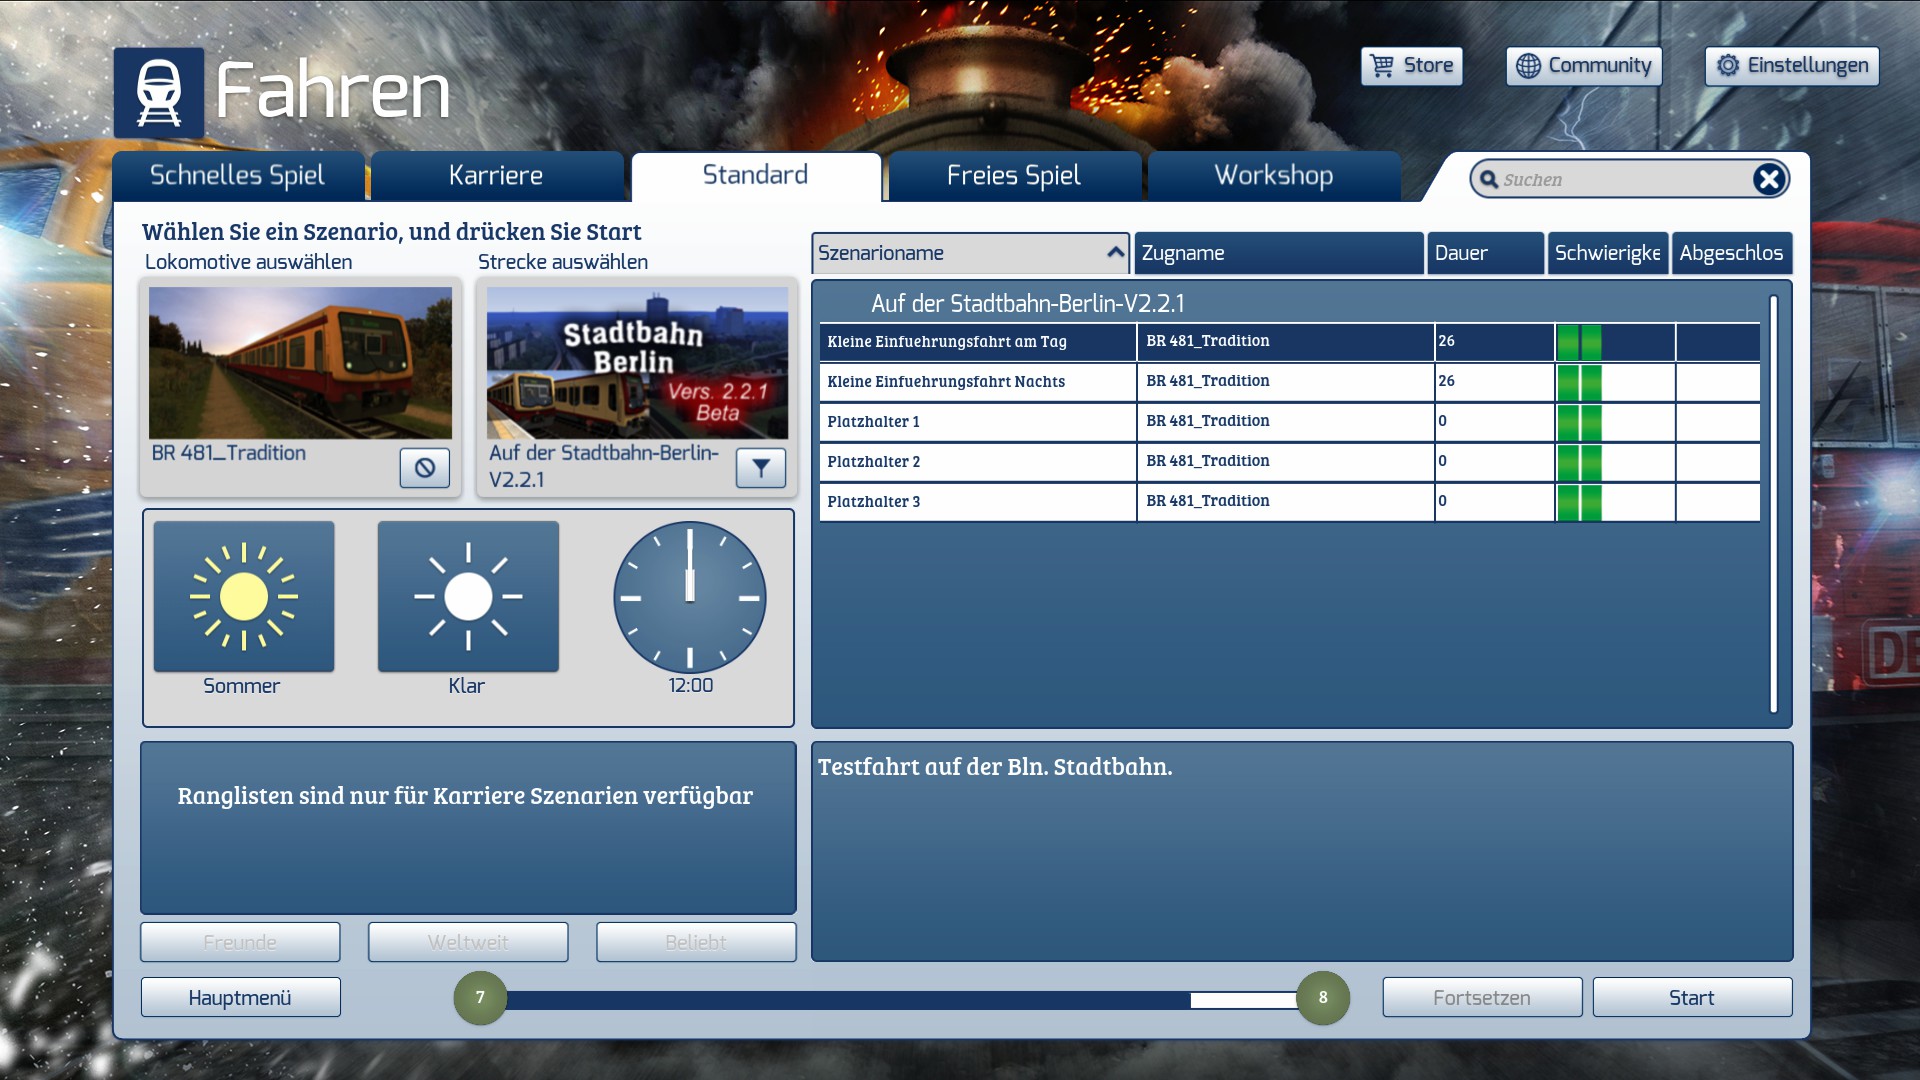1920x1080 pixels.
Task: Open the Workshop tab
Action: [x=1273, y=176]
